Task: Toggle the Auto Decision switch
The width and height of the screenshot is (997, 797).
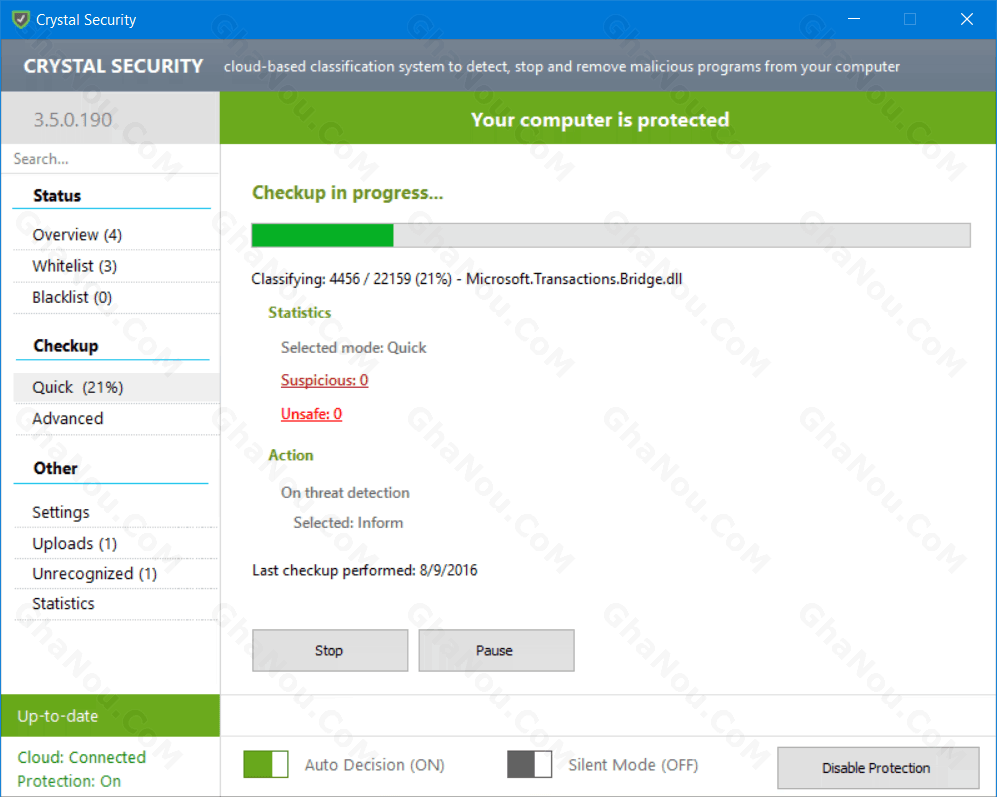Action: 266,764
